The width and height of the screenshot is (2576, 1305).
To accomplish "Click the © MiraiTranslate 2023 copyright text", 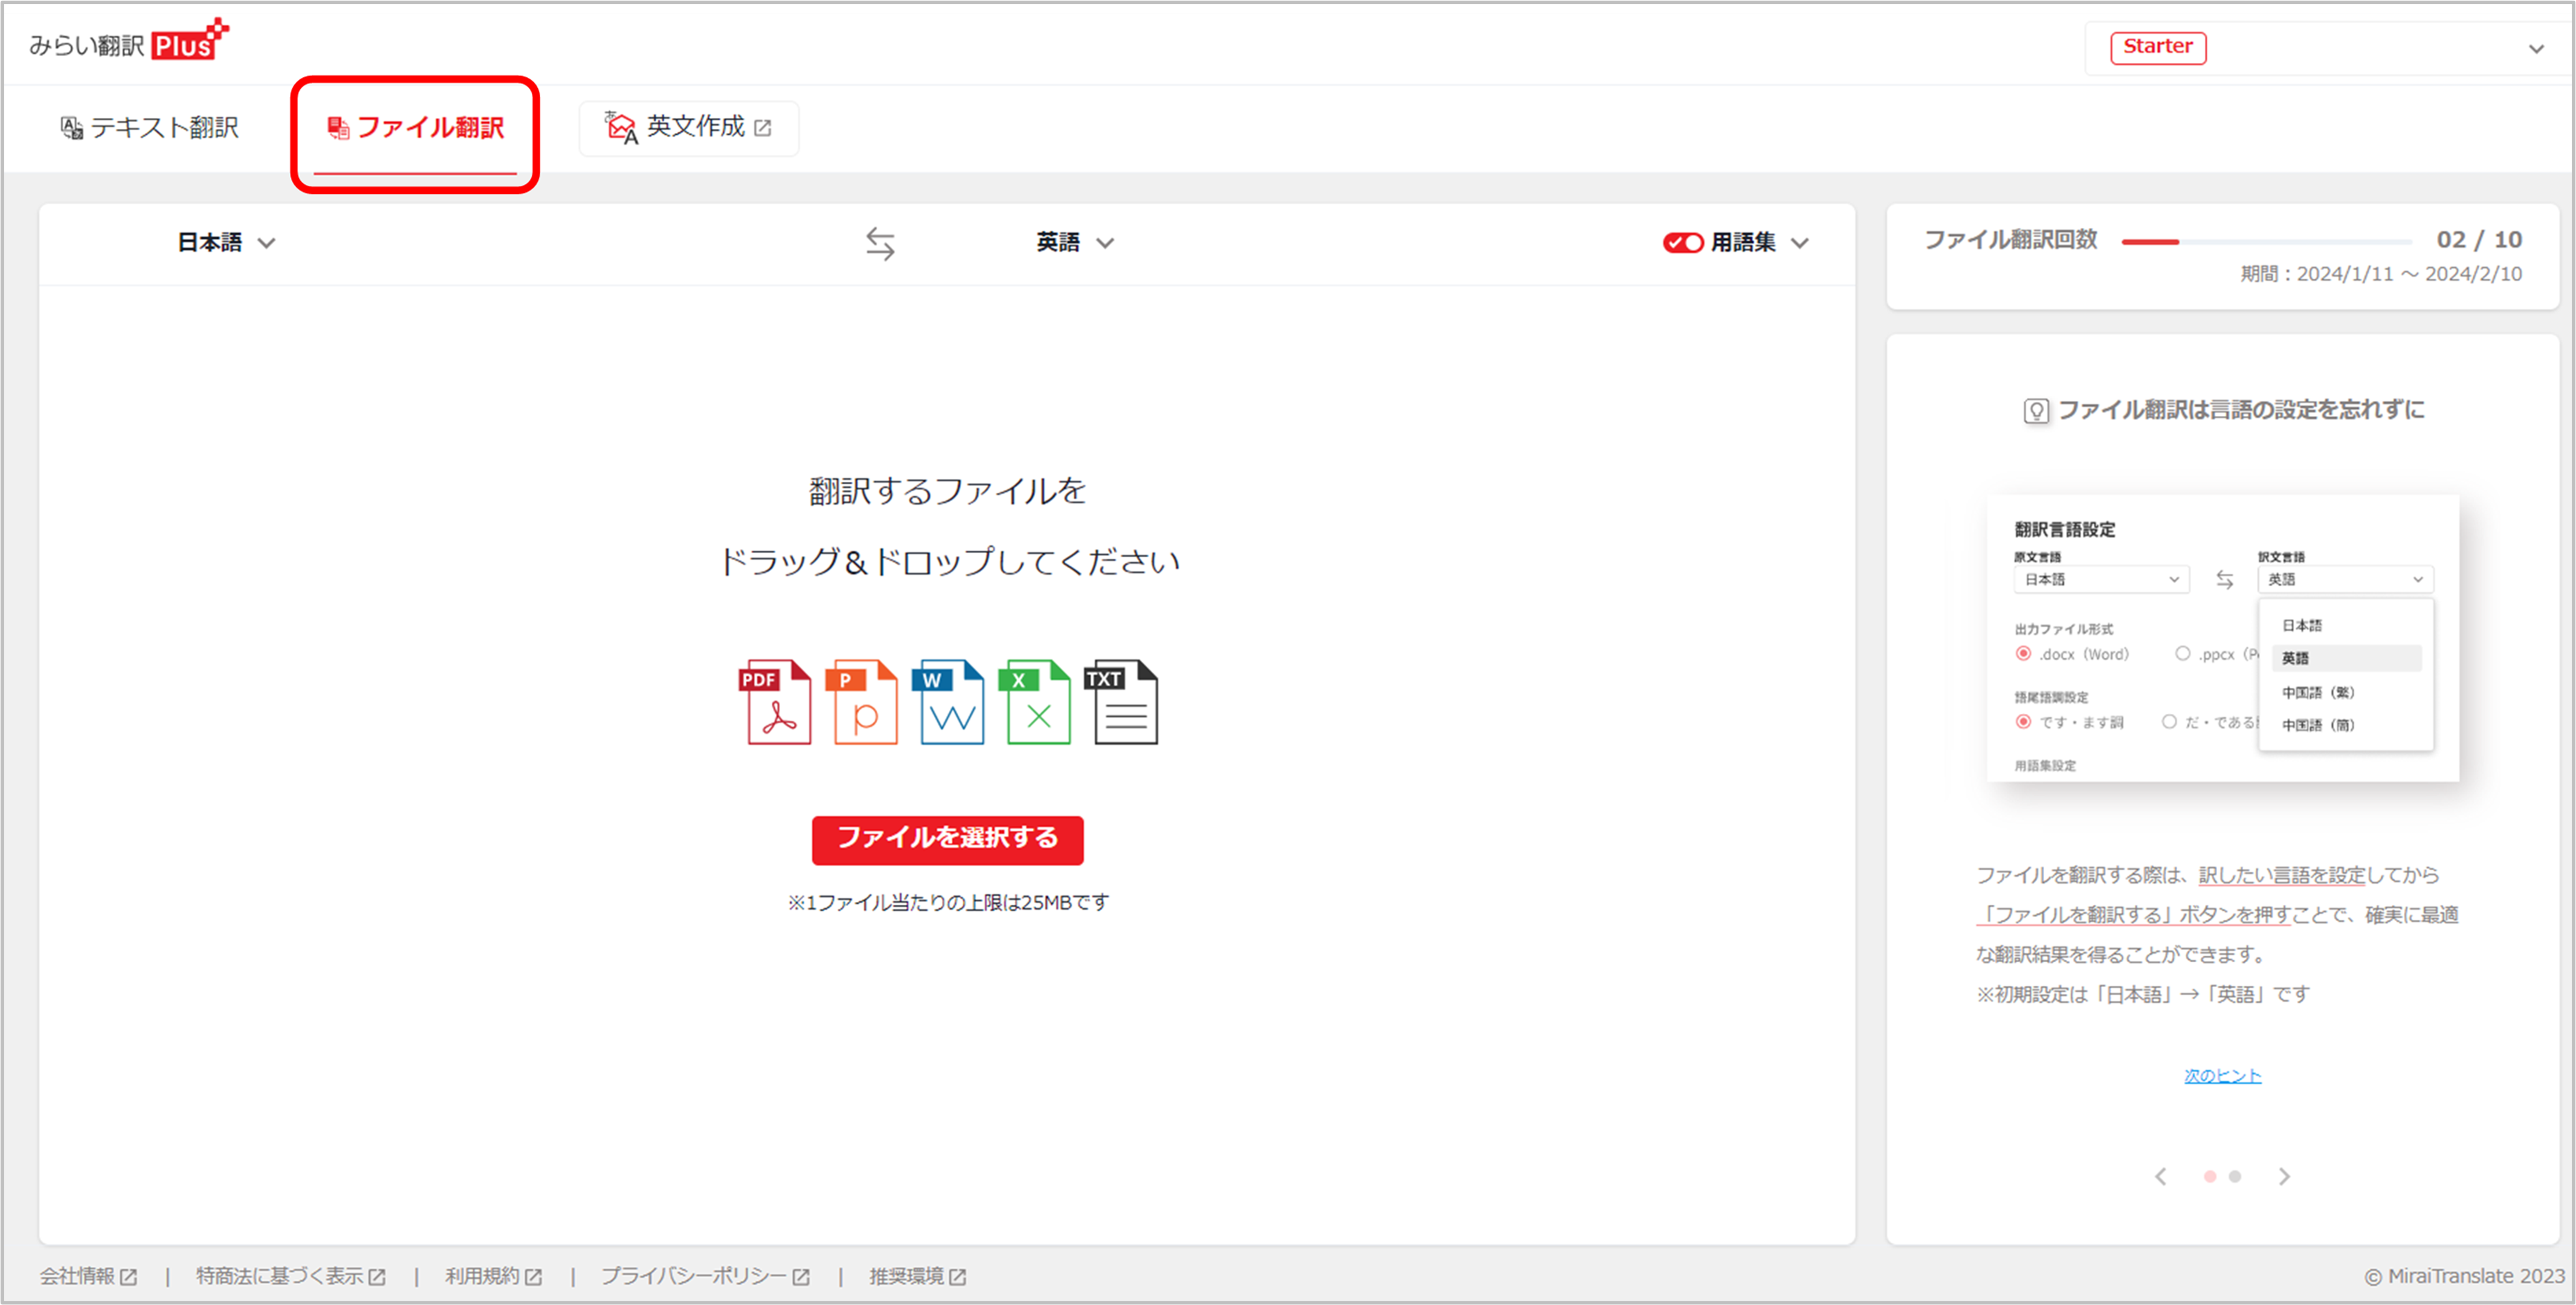I will coord(2464,1276).
